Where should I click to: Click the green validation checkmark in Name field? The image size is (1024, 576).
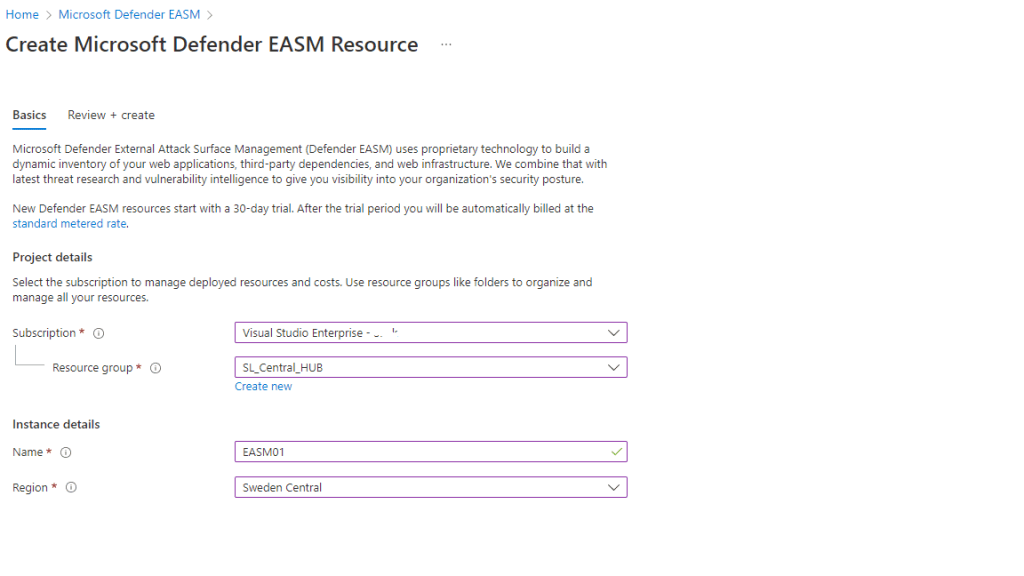coord(616,452)
